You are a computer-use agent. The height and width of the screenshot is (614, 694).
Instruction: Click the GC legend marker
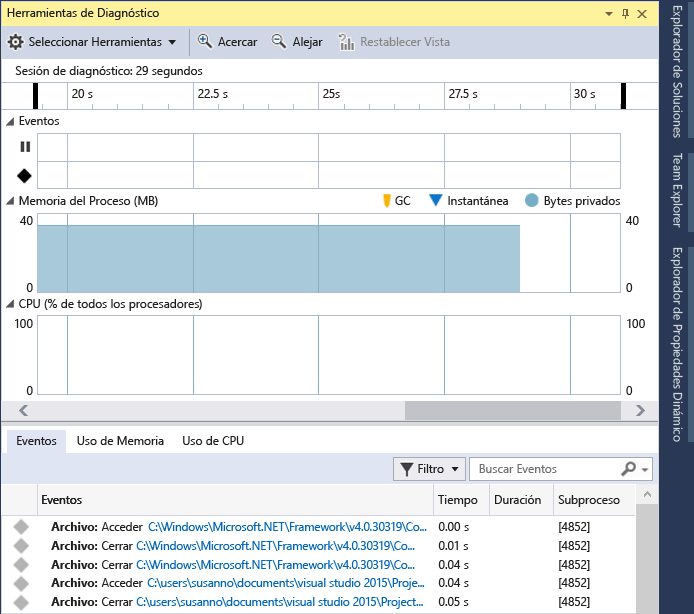pos(387,201)
